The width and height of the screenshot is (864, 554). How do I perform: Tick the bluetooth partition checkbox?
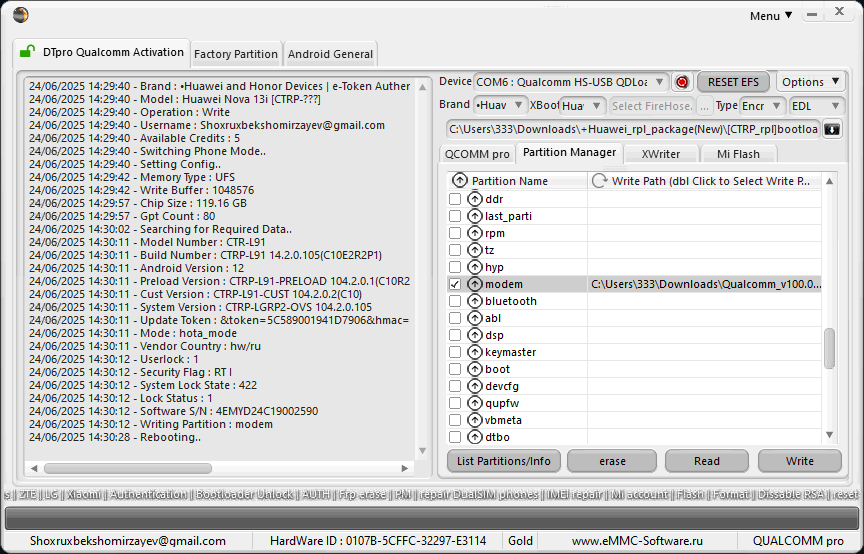coord(455,302)
